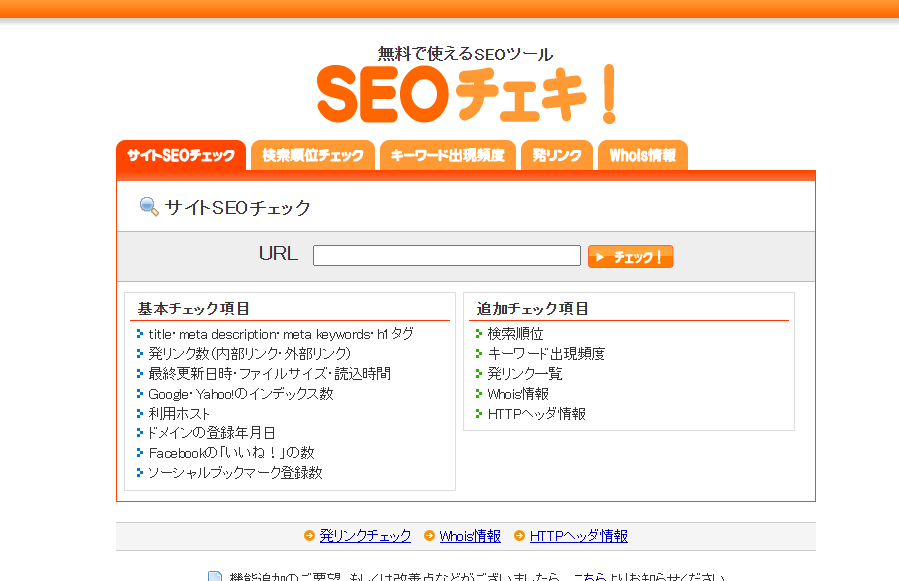
Task: Open the サイトSEOチェック tab
Action: [181, 156]
